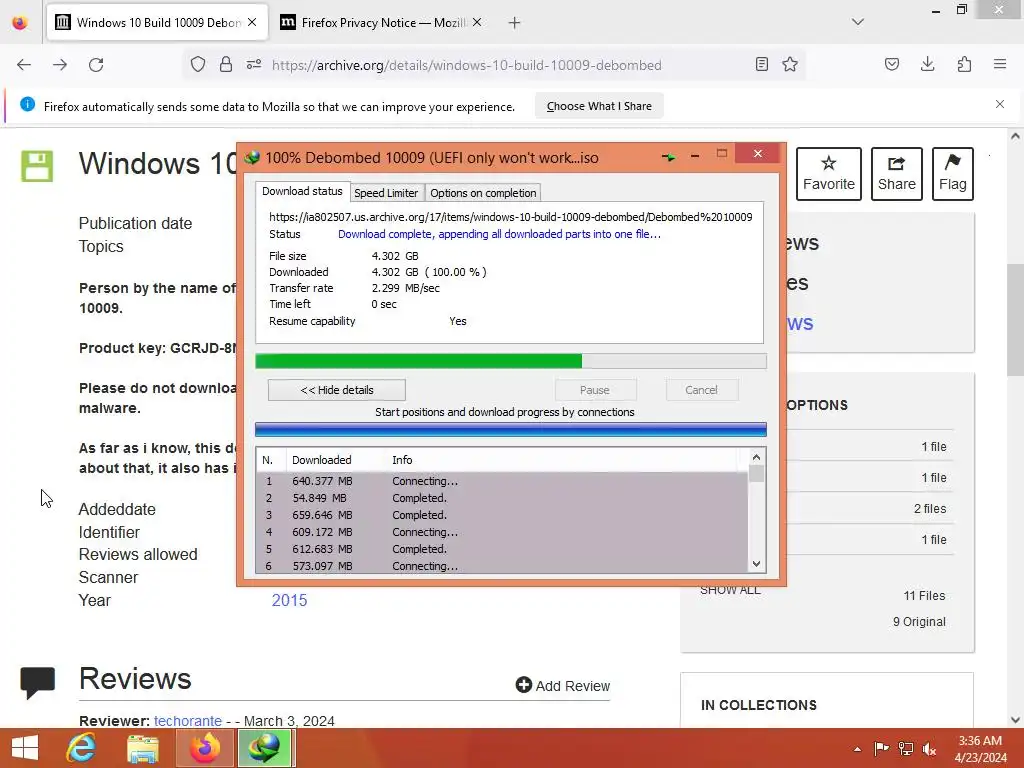
Task: Click Flag button on archive page
Action: pyautogui.click(x=953, y=174)
